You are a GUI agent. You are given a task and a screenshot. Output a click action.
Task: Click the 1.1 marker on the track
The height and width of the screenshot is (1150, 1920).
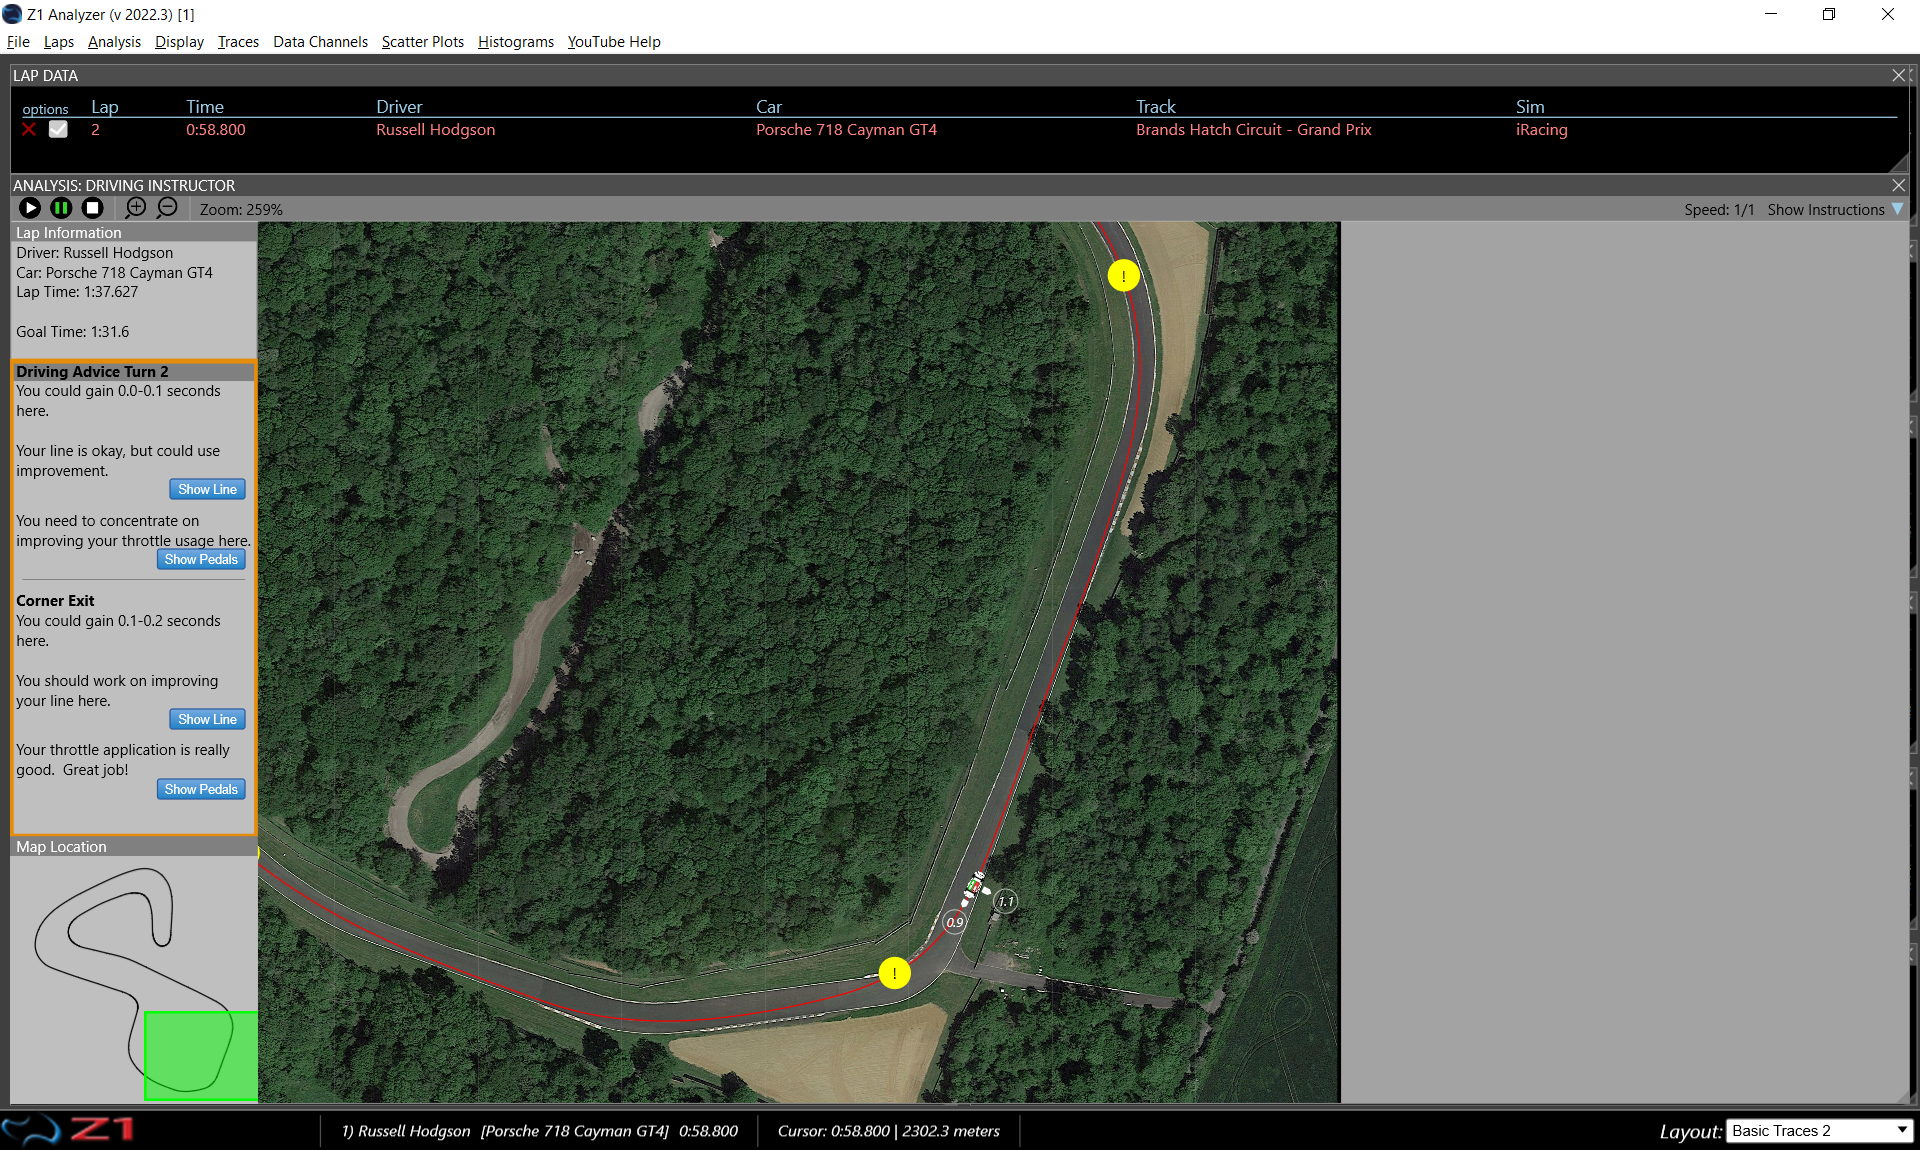coord(1006,901)
